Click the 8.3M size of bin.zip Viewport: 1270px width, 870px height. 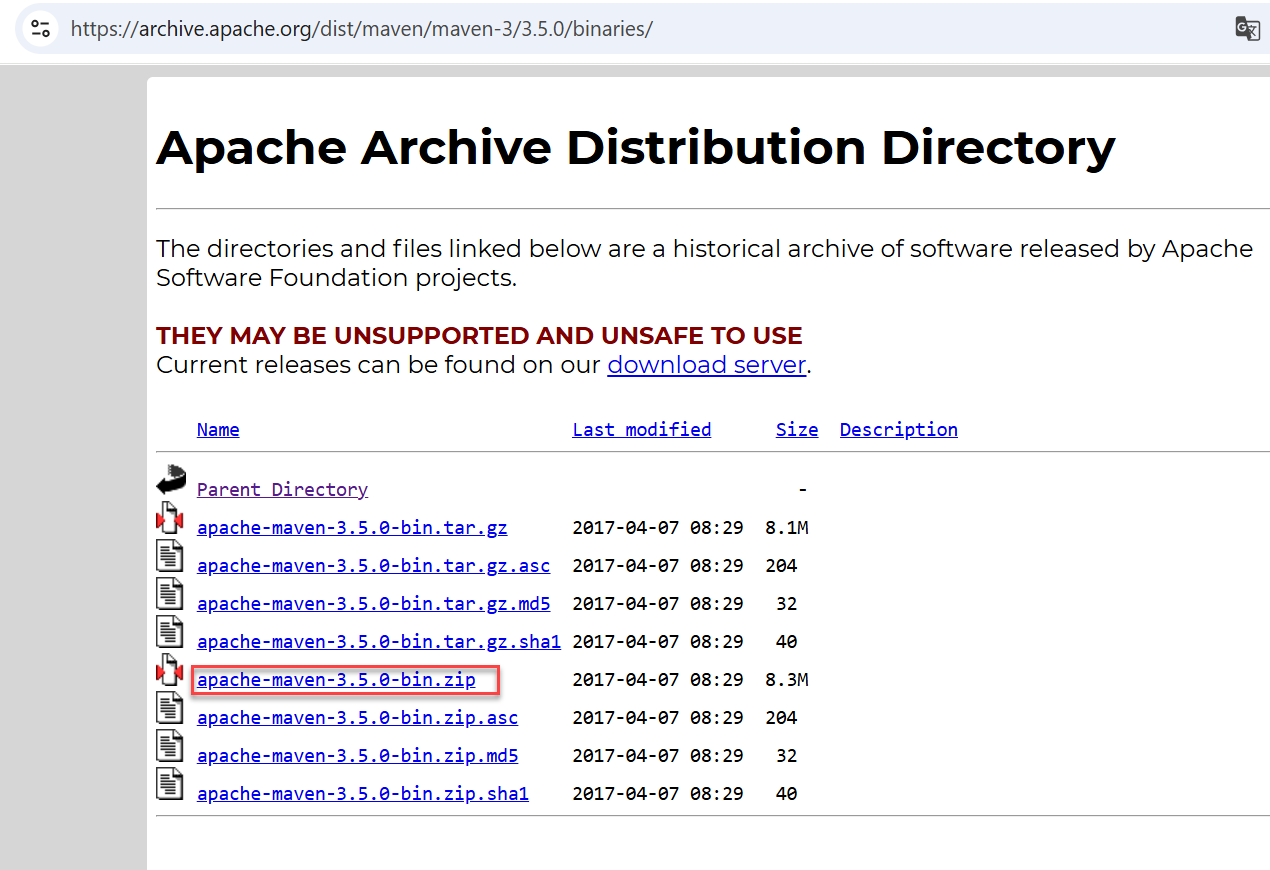pyautogui.click(x=787, y=680)
